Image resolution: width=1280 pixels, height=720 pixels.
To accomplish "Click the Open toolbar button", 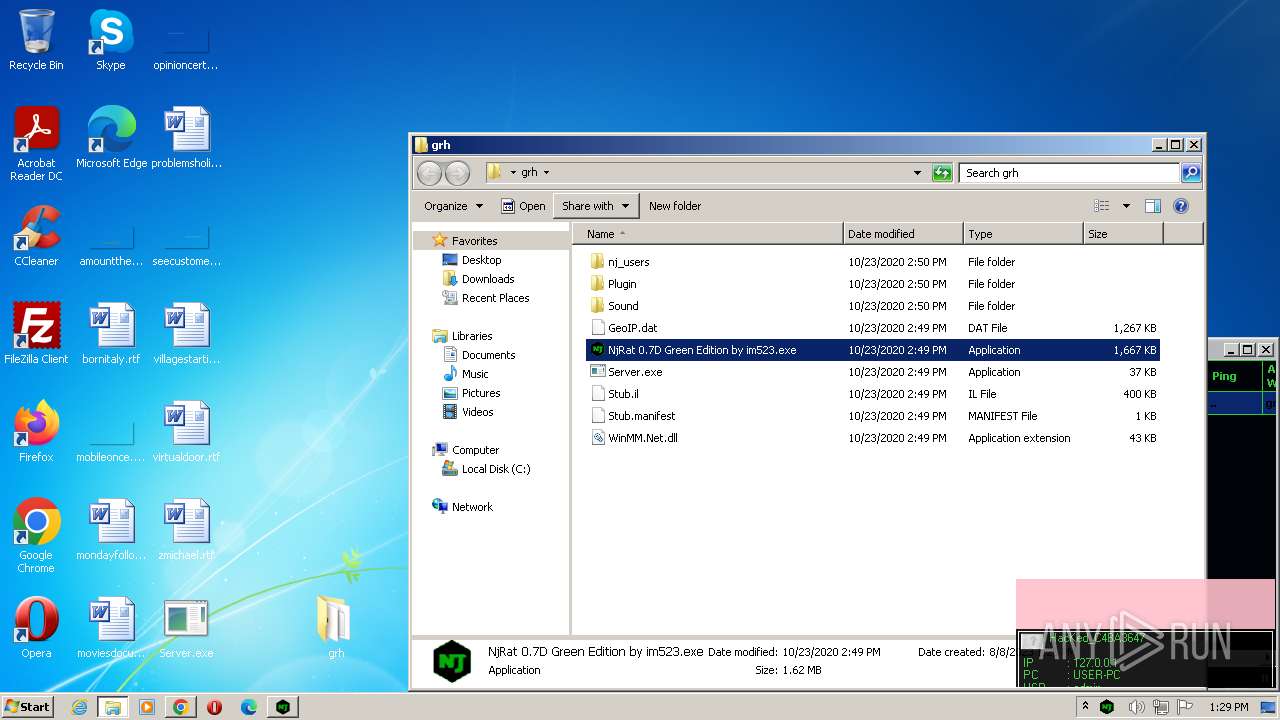I will click(523, 206).
